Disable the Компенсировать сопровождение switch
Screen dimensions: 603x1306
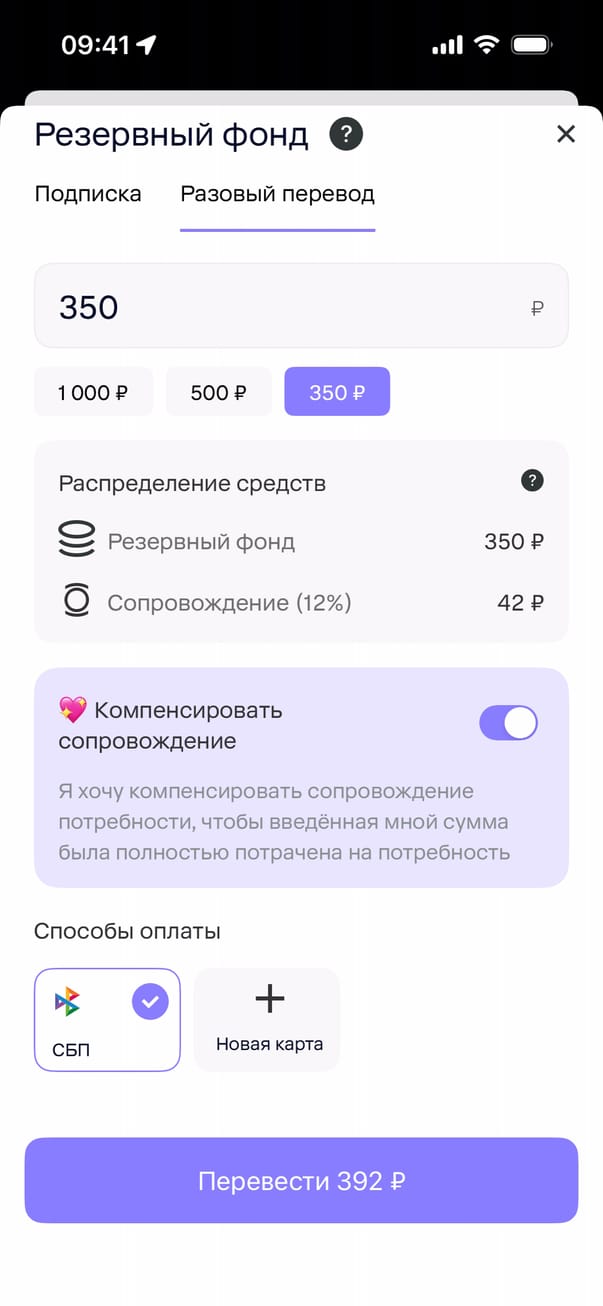pyautogui.click(x=508, y=723)
